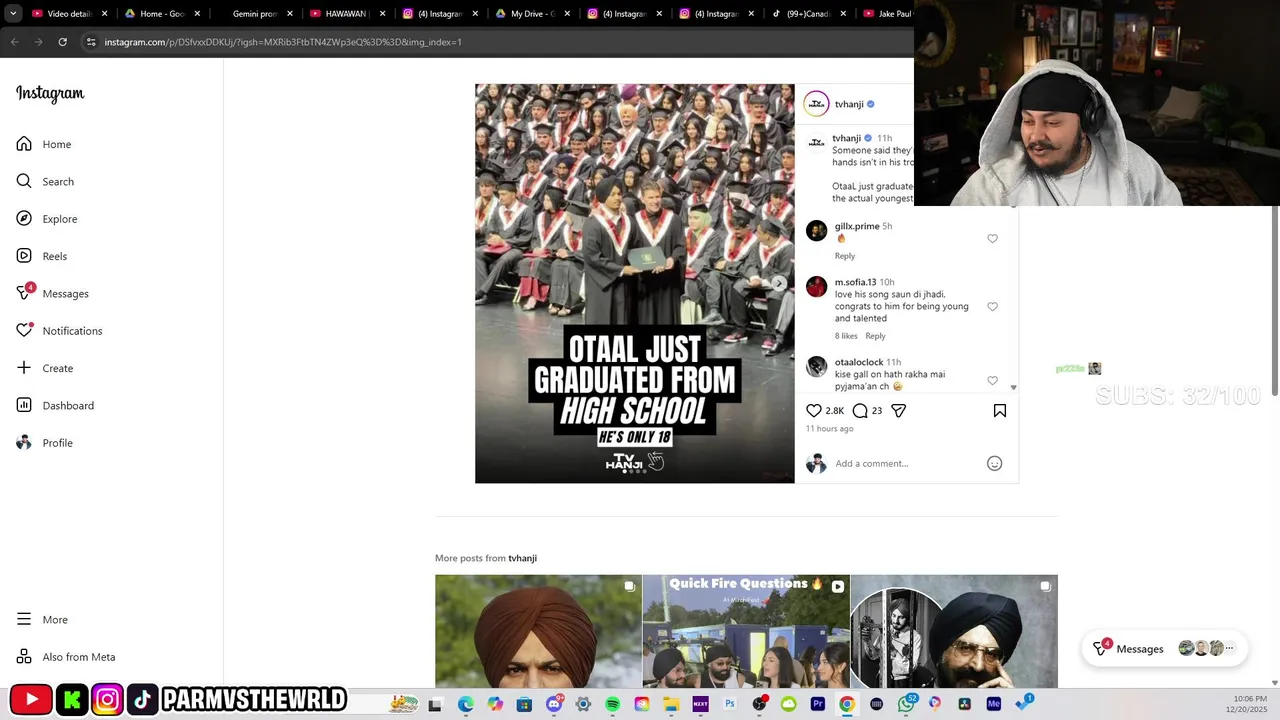Click the page vertical scrollbar
Viewport: 1280px width, 720px height.
pos(1275,300)
